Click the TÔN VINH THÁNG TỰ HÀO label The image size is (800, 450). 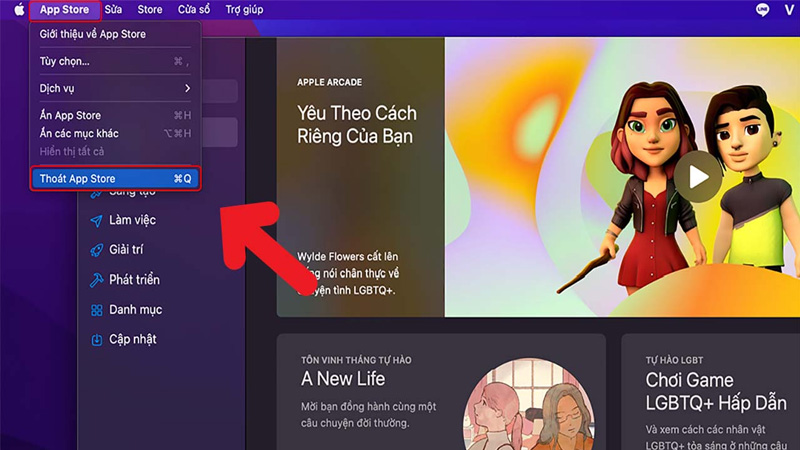(x=356, y=360)
